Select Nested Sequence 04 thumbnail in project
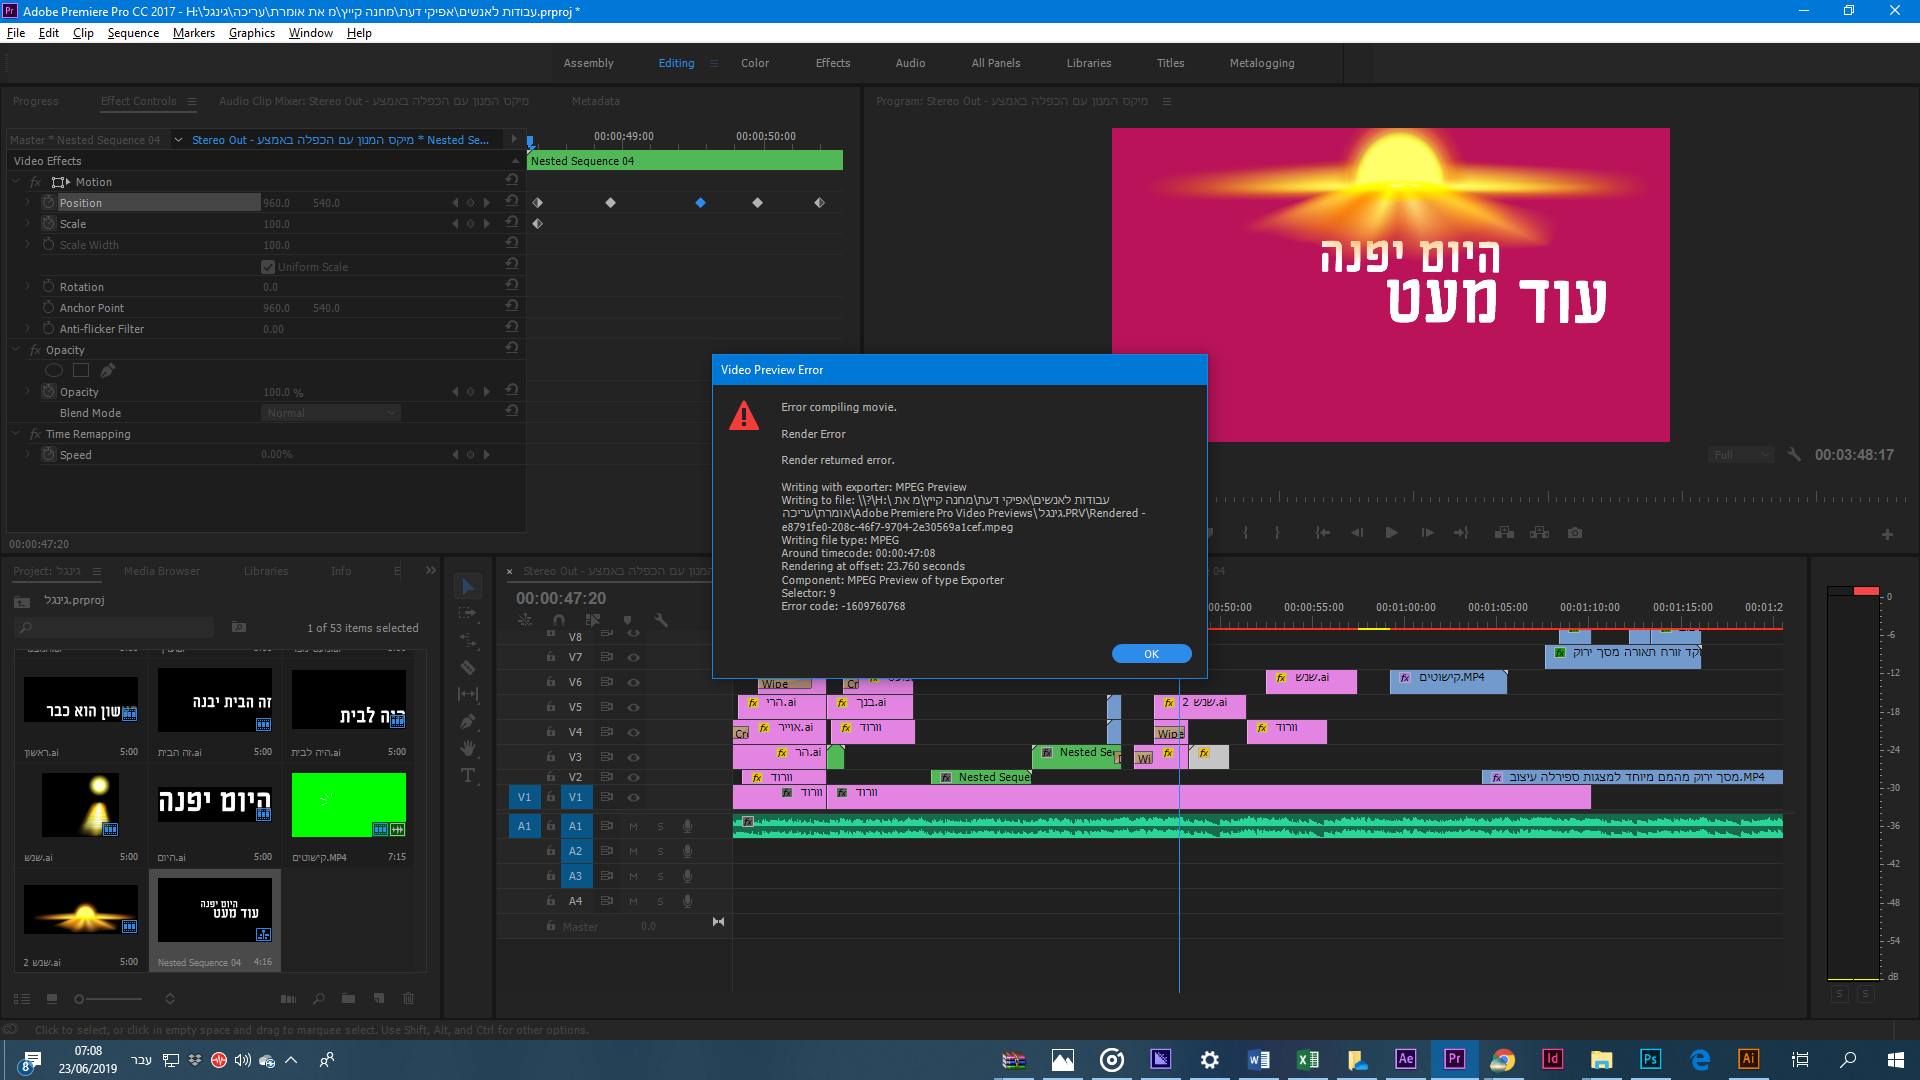The height and width of the screenshot is (1080, 1920). coord(215,911)
